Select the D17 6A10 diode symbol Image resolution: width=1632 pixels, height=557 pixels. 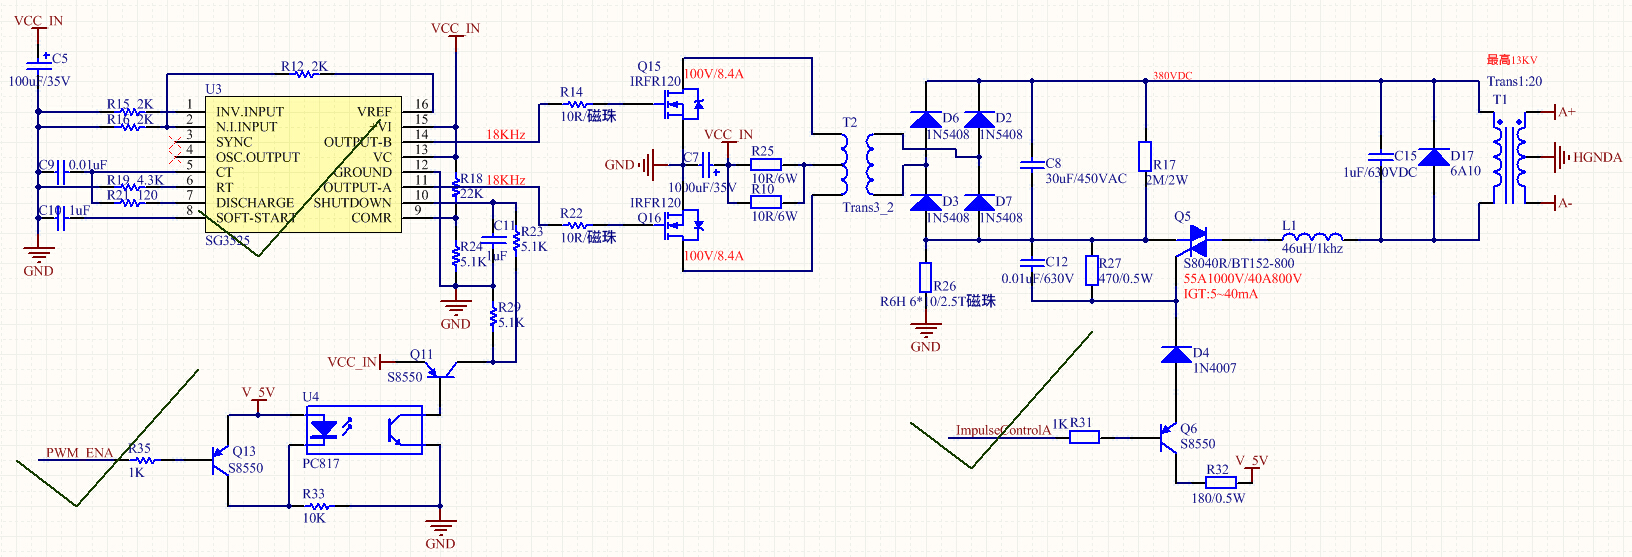click(1434, 157)
